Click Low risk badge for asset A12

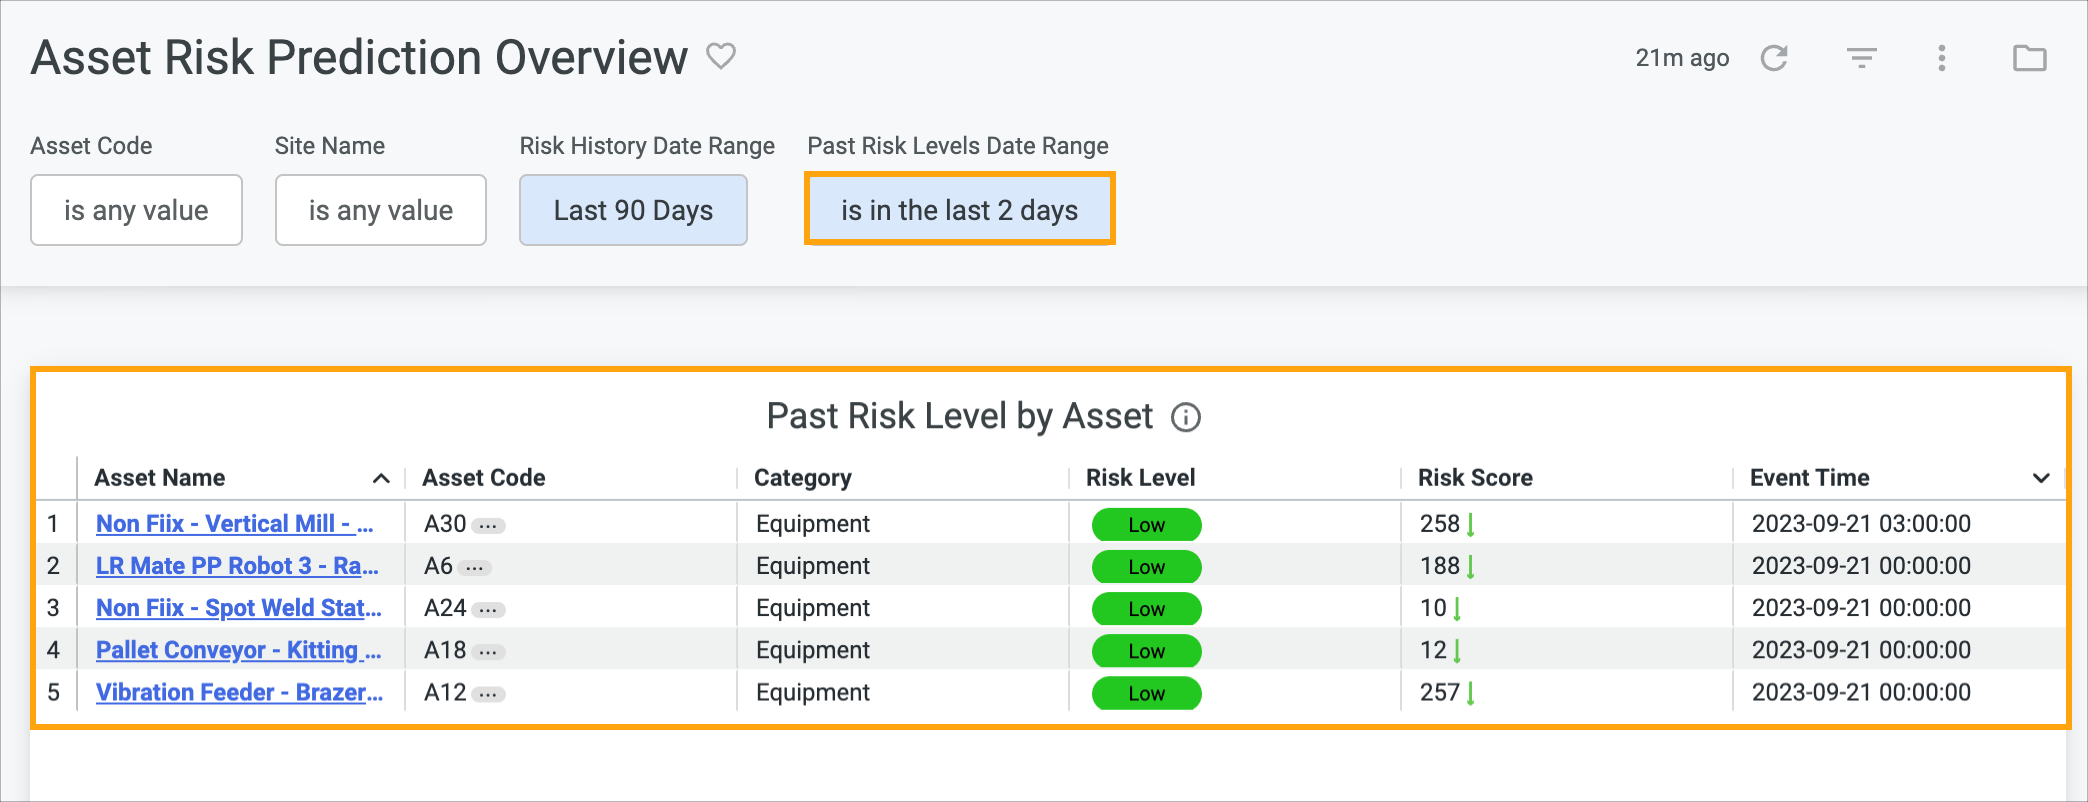tap(1147, 694)
